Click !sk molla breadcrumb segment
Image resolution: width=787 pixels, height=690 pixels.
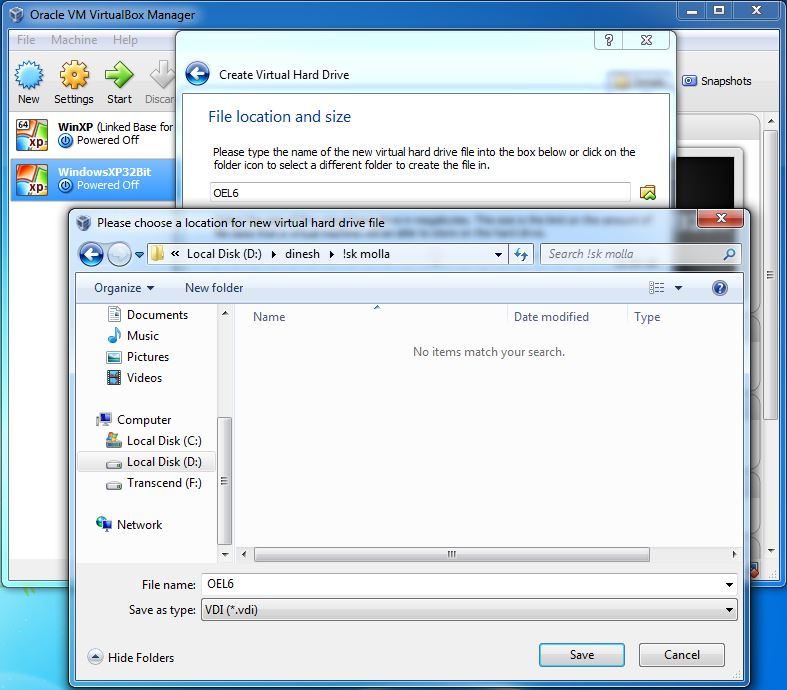(366, 254)
